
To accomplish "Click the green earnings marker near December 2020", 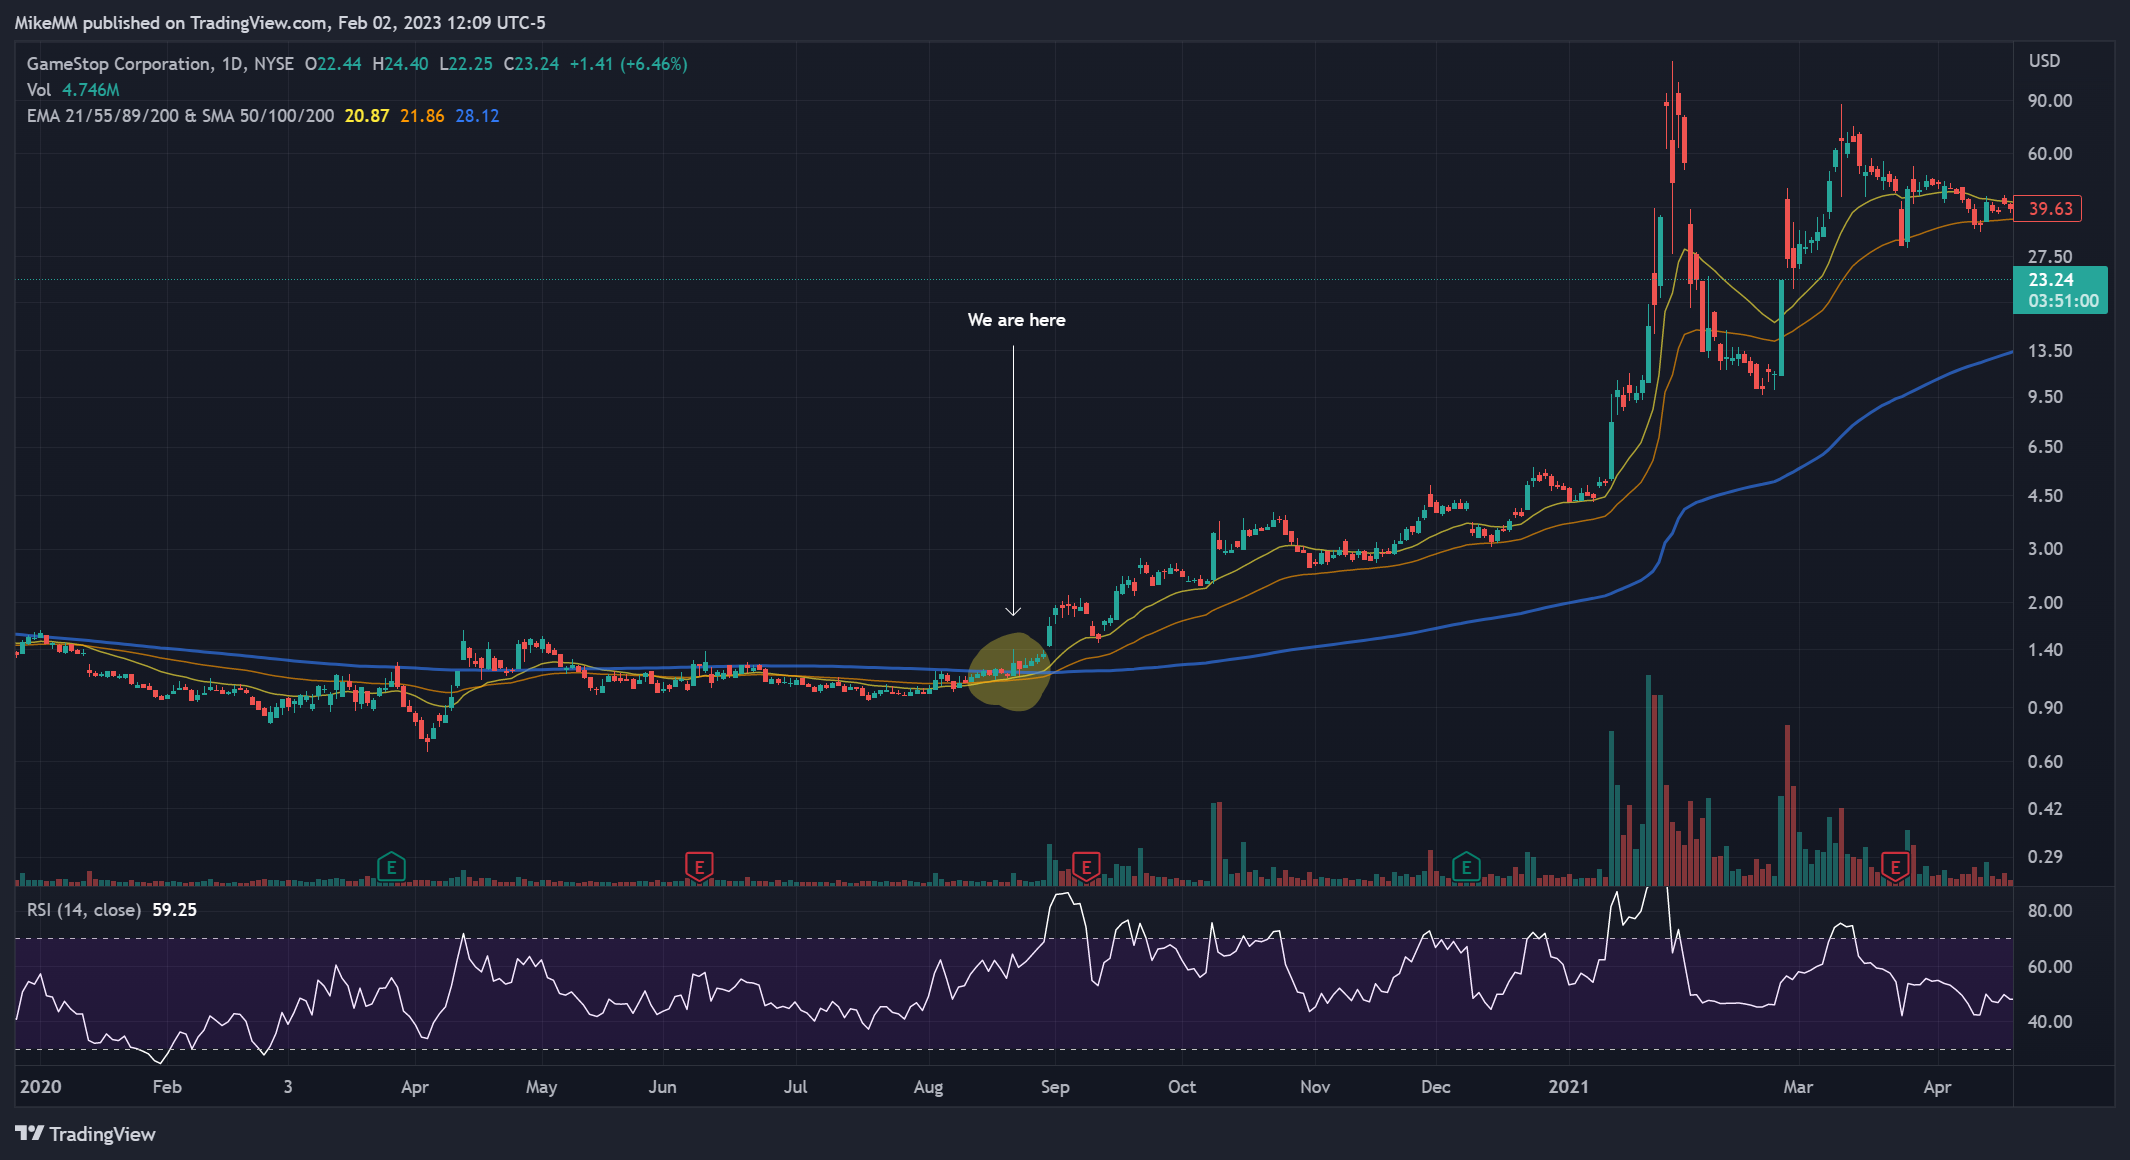I will pos(1466,866).
